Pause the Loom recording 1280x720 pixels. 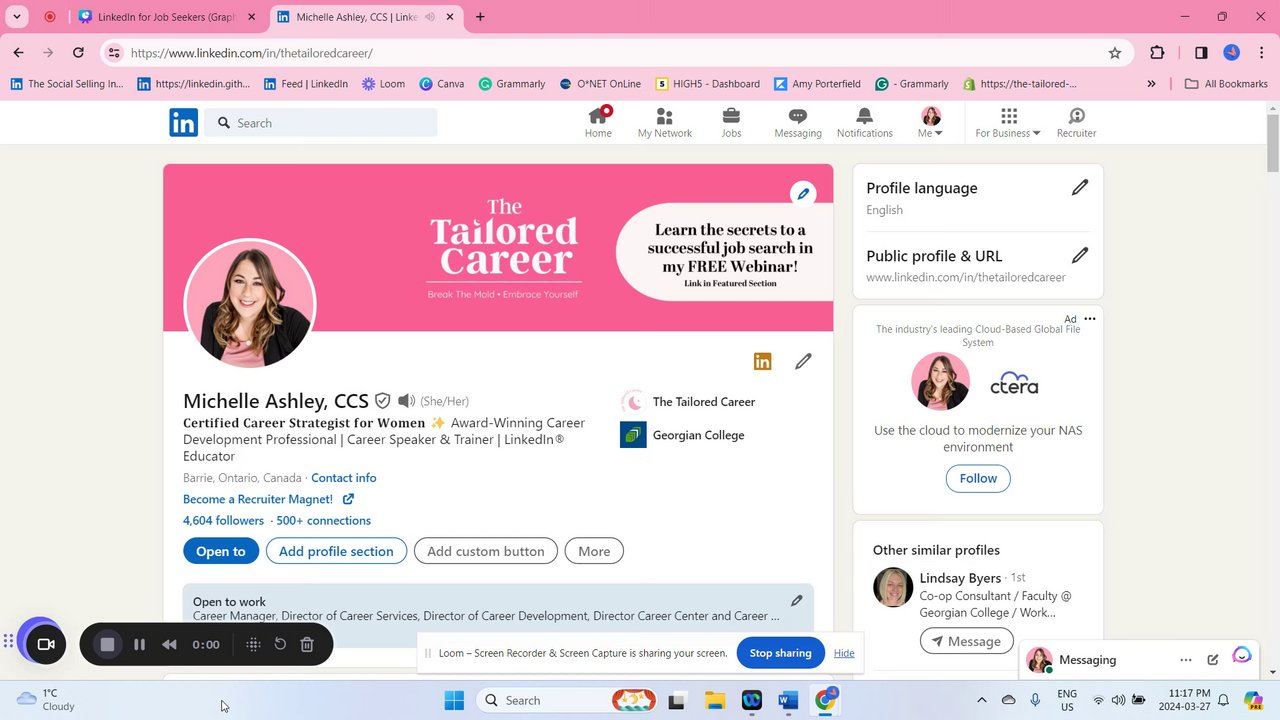click(x=139, y=645)
